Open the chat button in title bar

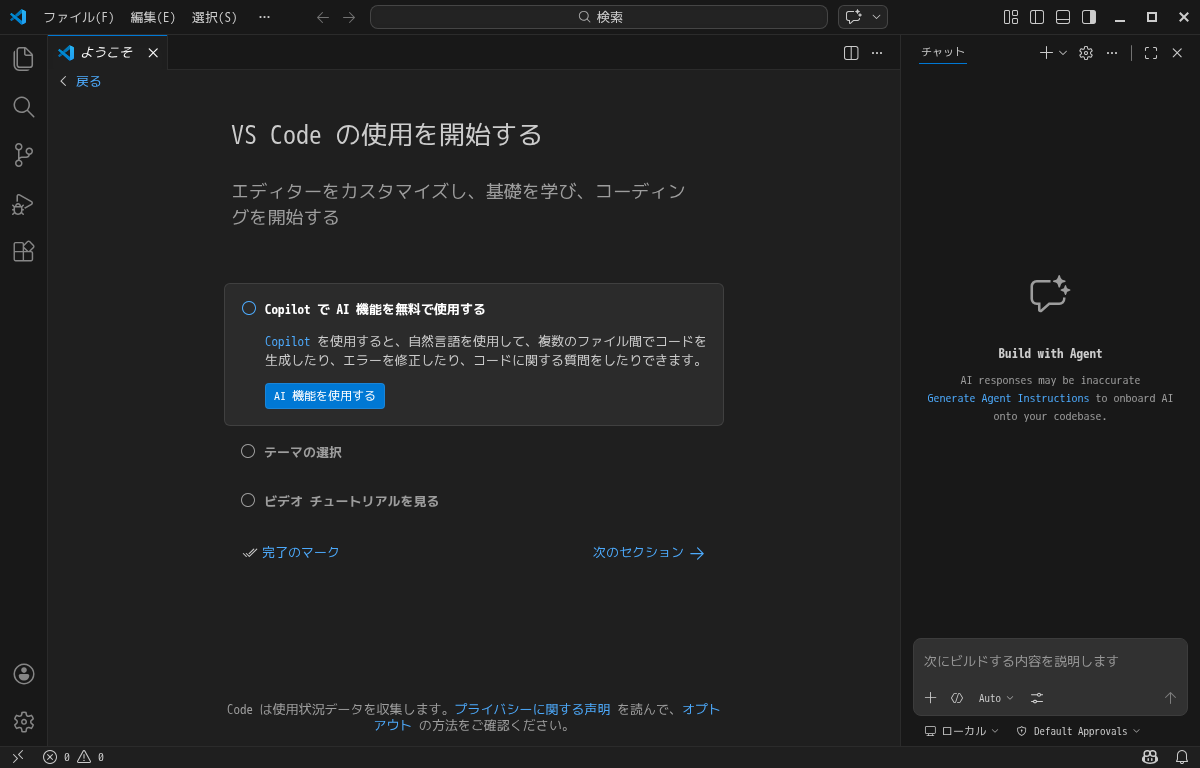853,17
